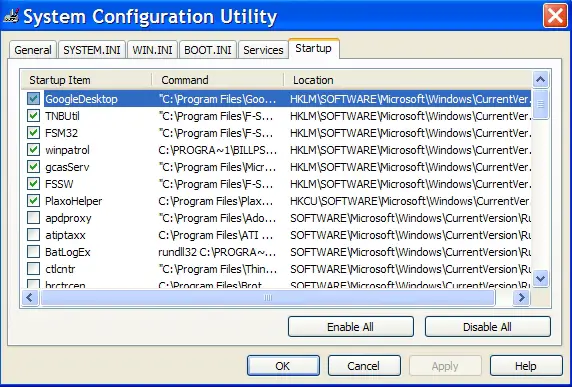The height and width of the screenshot is (387, 572).
Task: Sort by the Command column header
Action: pos(217,80)
